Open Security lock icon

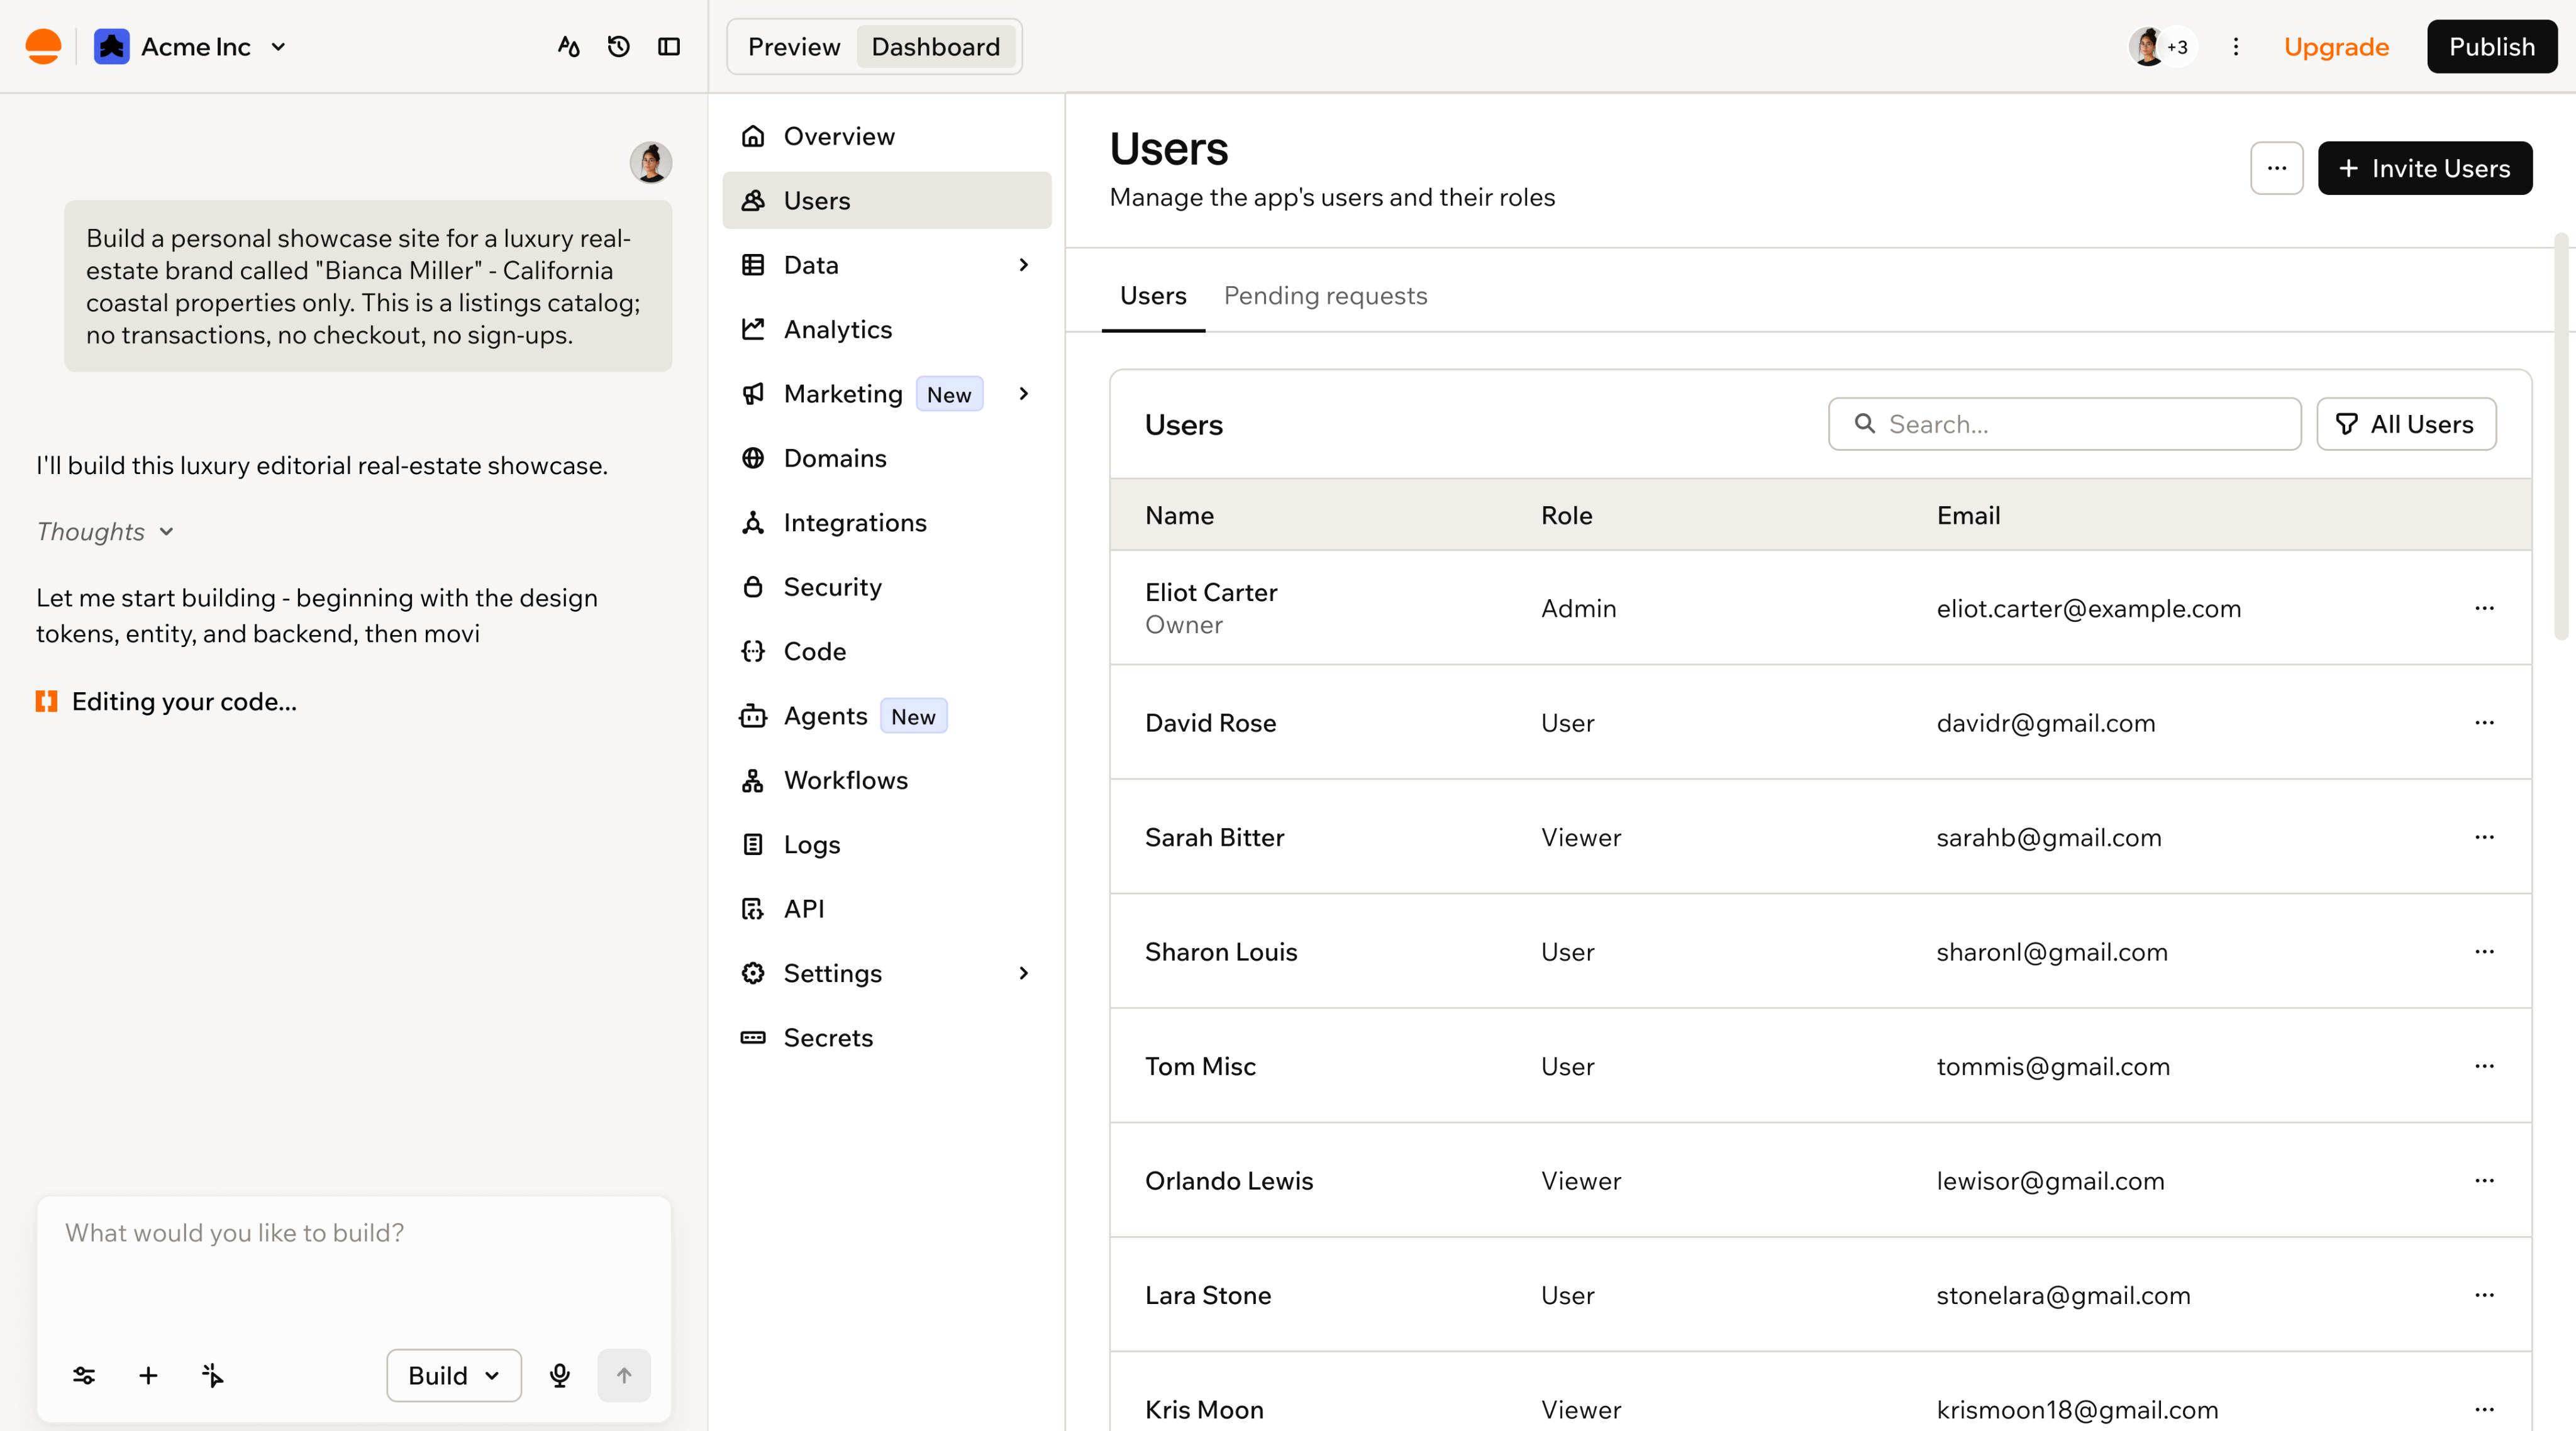point(753,587)
